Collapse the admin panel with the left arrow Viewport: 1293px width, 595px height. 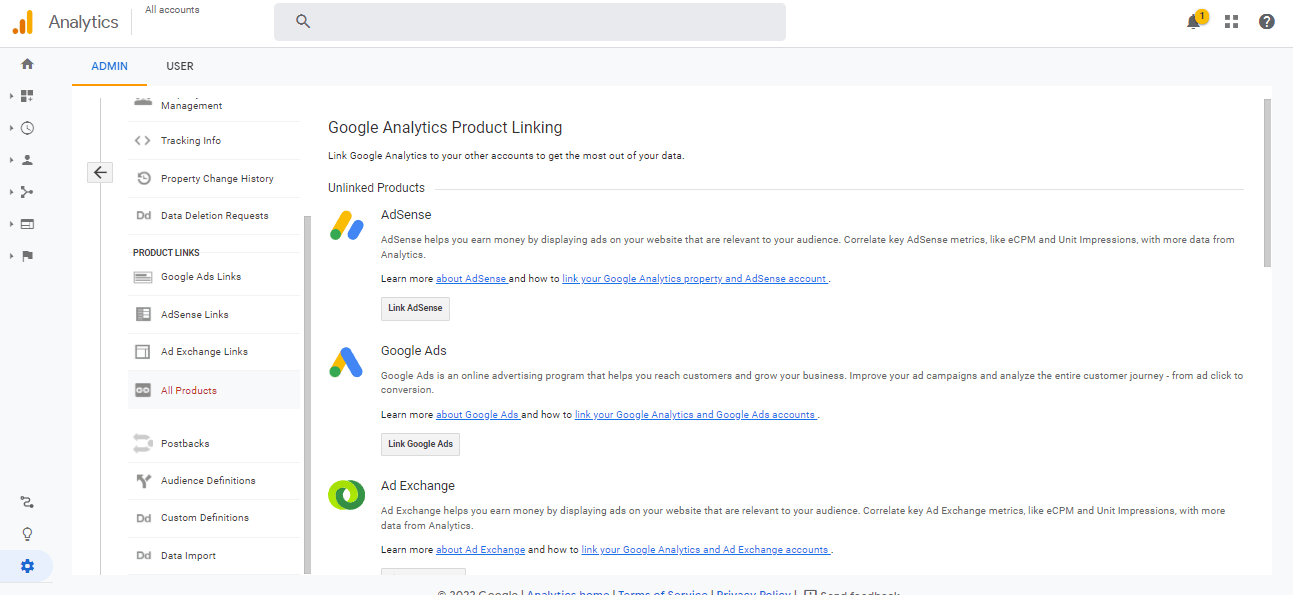(x=100, y=172)
